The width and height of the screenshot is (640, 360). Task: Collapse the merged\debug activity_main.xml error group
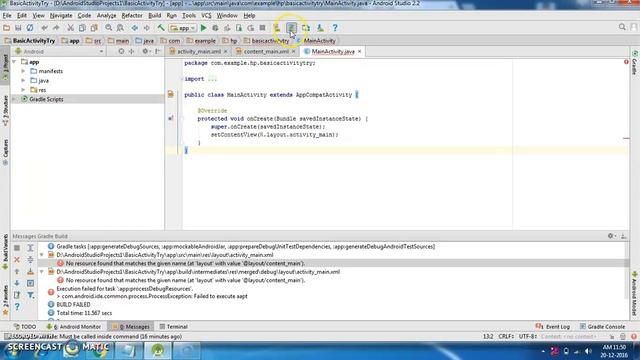tap(42, 272)
